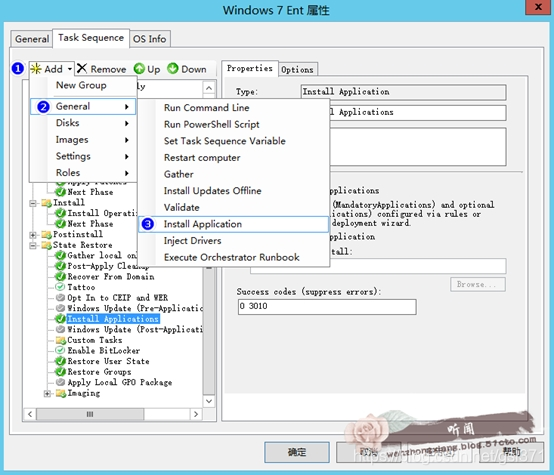Click Opt In to CEIP disabled icon
554x475 pixels.
[x=60, y=298]
